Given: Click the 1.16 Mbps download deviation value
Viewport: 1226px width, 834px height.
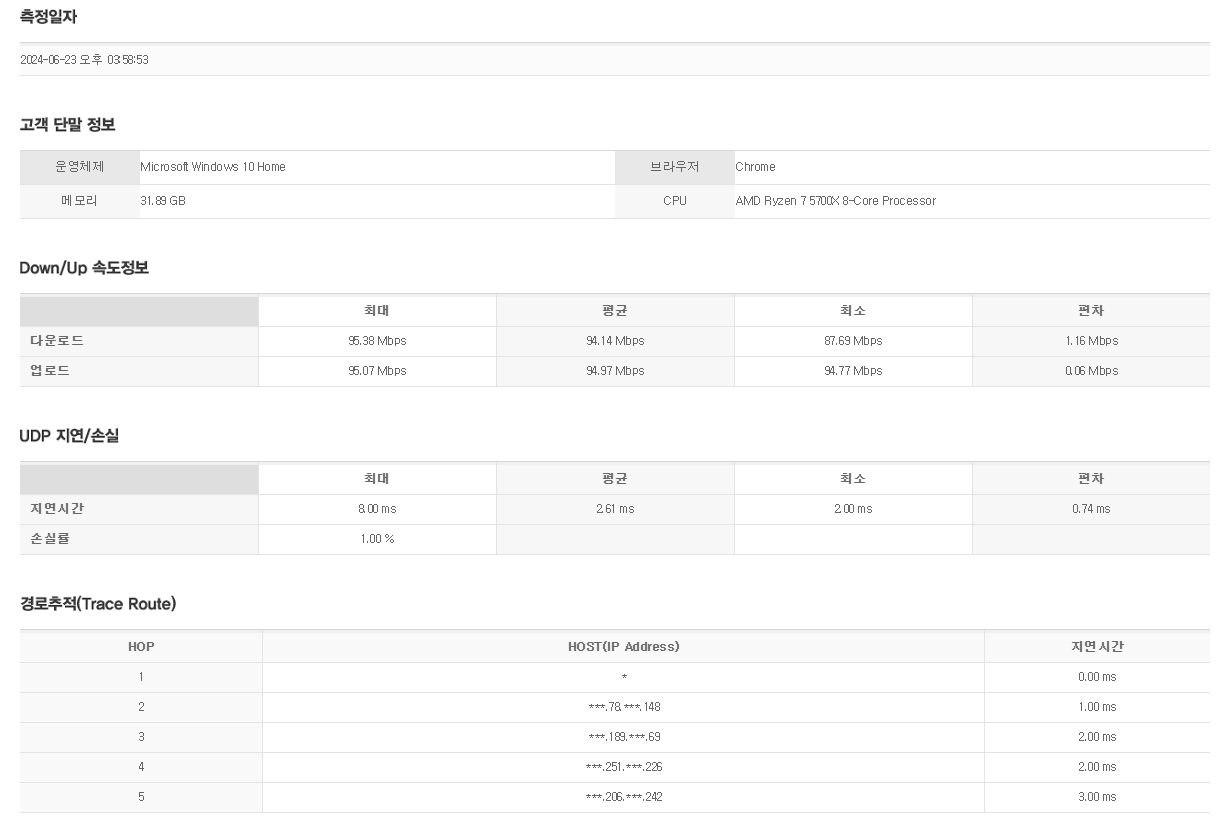Looking at the screenshot, I should click(1091, 341).
